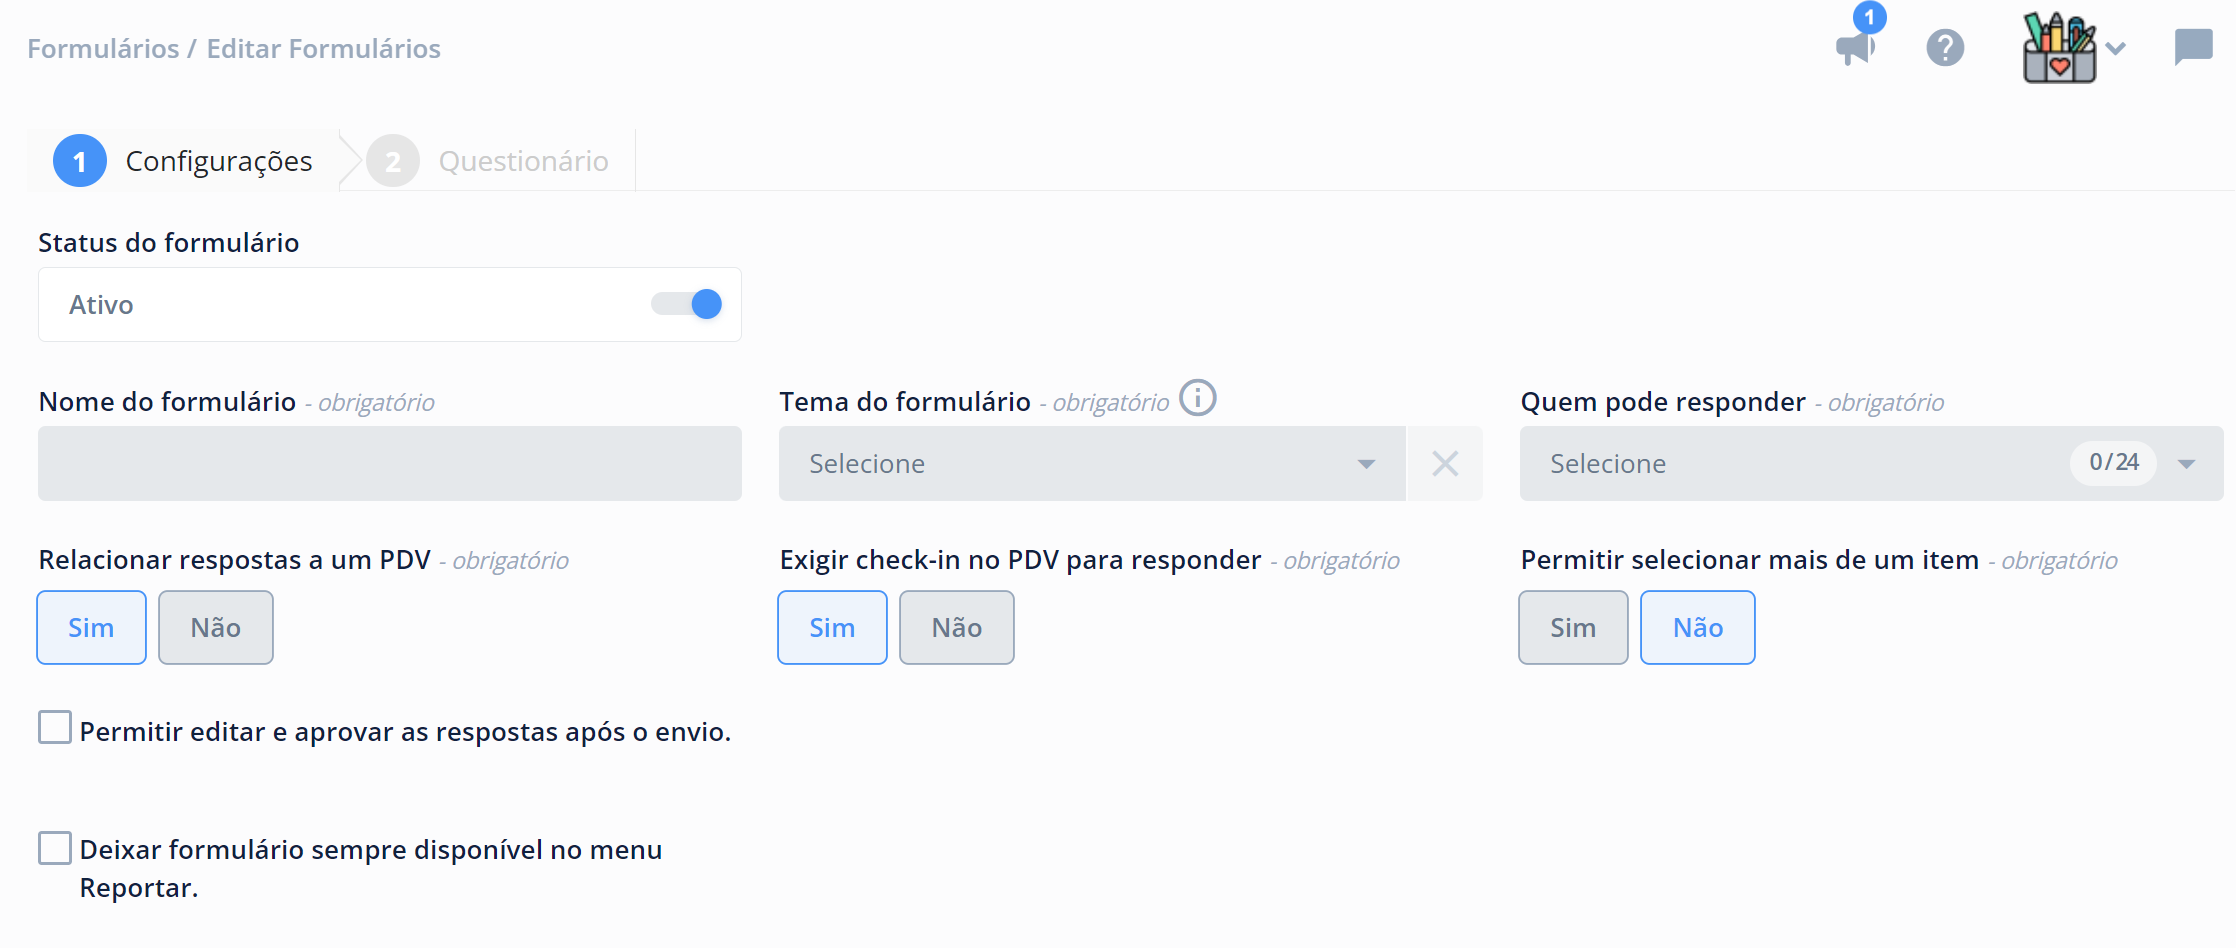Check Deixar formulário sempre disponível no menu

(55, 847)
